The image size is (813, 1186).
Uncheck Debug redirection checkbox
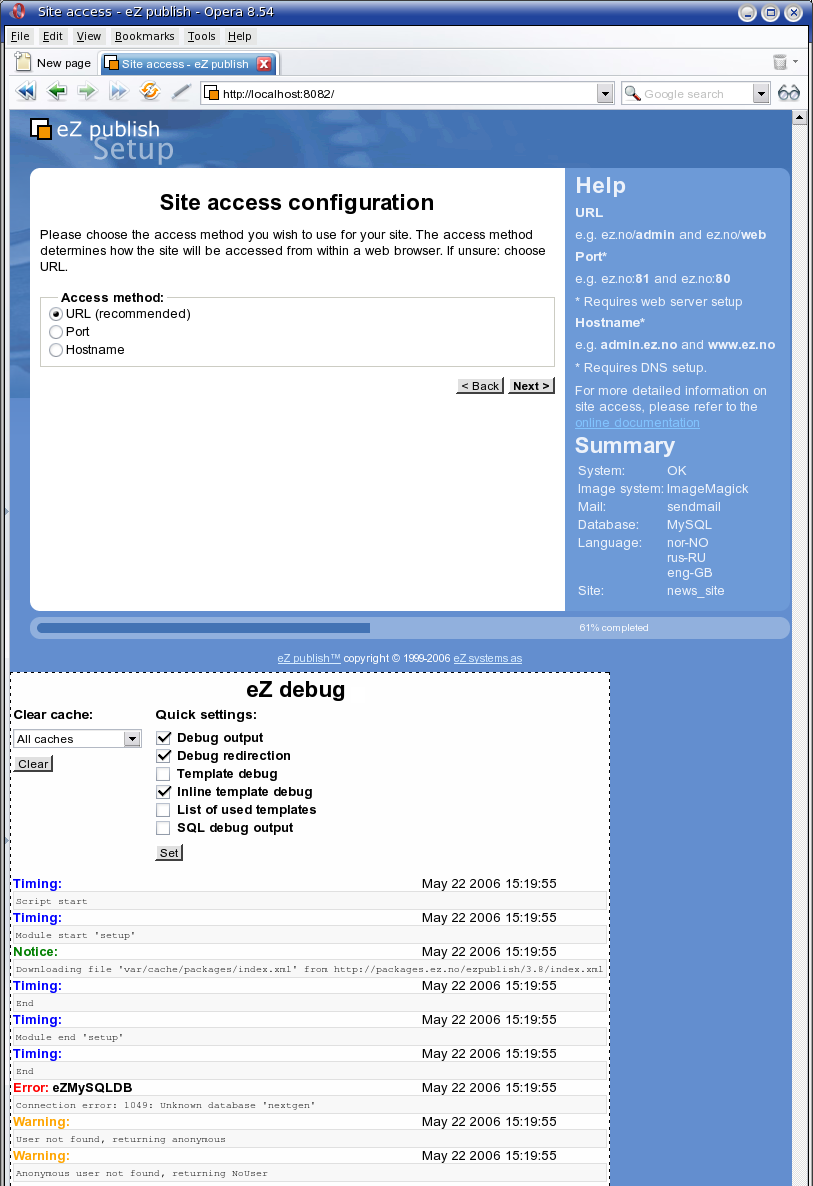163,756
